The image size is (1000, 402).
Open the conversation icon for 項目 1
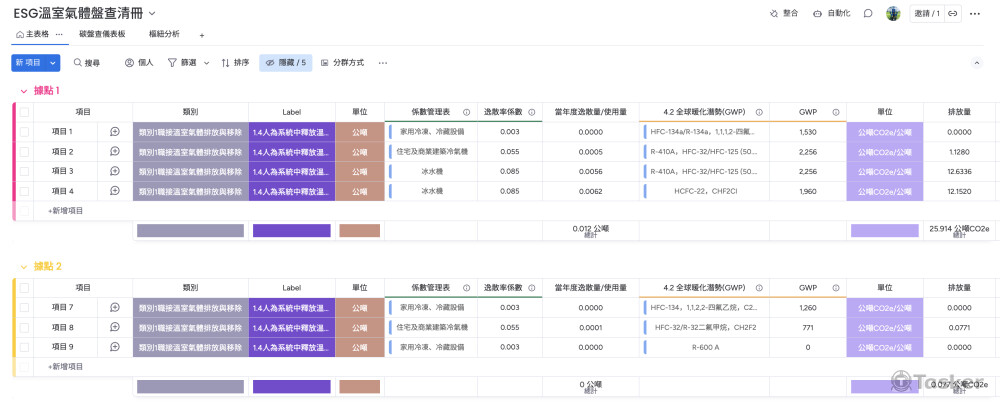pyautogui.click(x=115, y=132)
